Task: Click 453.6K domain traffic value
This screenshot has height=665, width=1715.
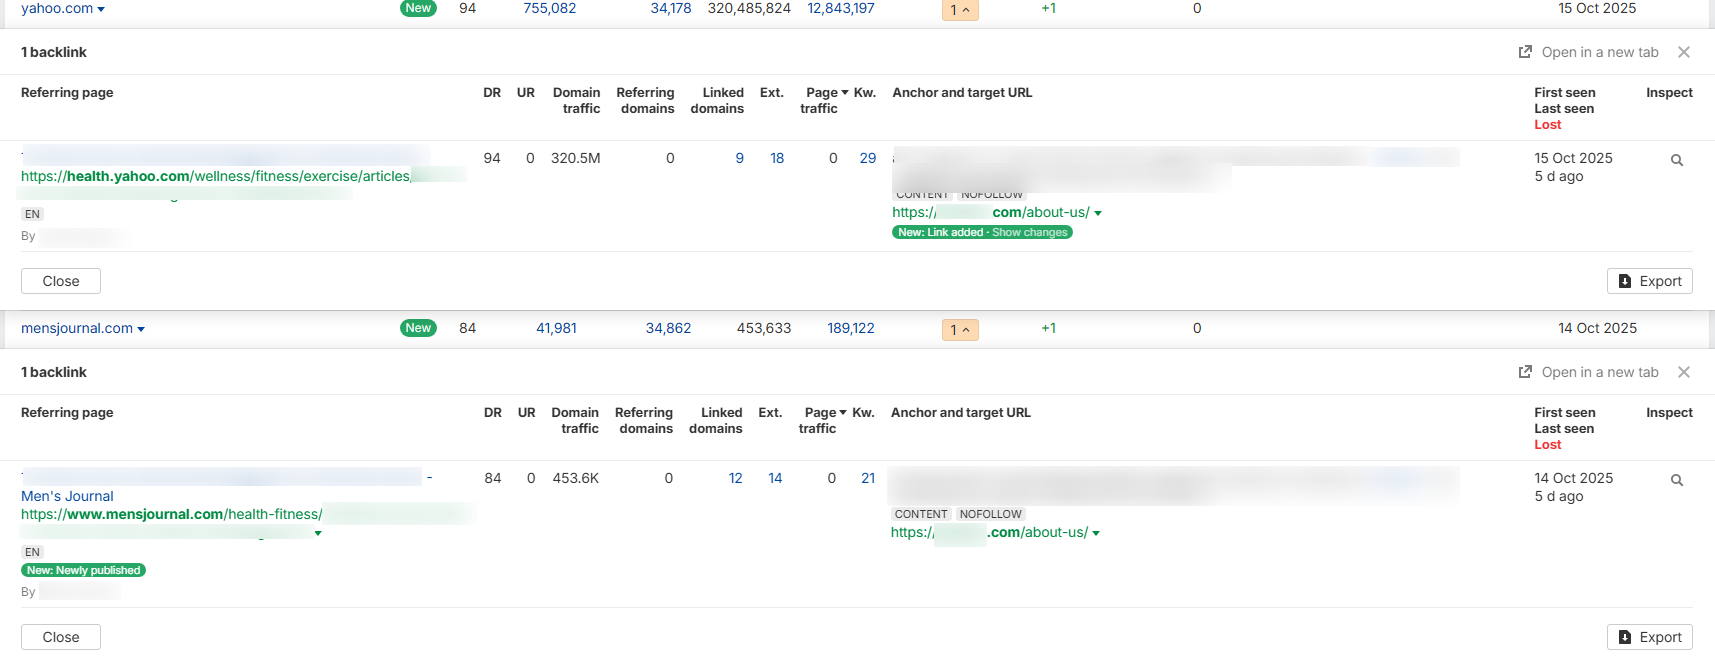Action: point(576,478)
